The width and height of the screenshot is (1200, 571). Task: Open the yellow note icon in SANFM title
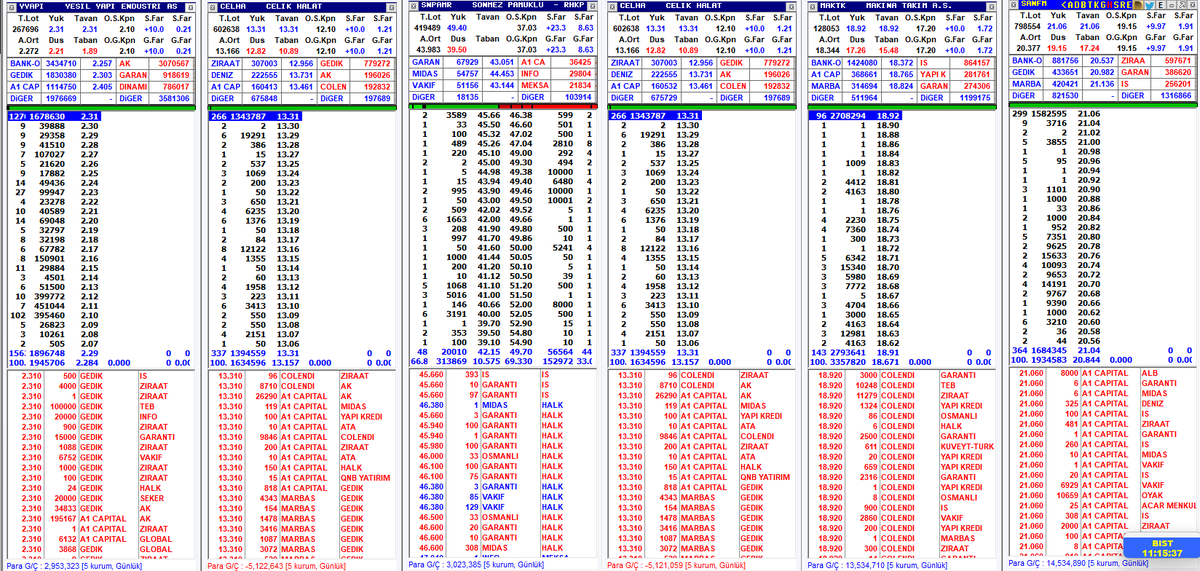(x=1138, y=5)
